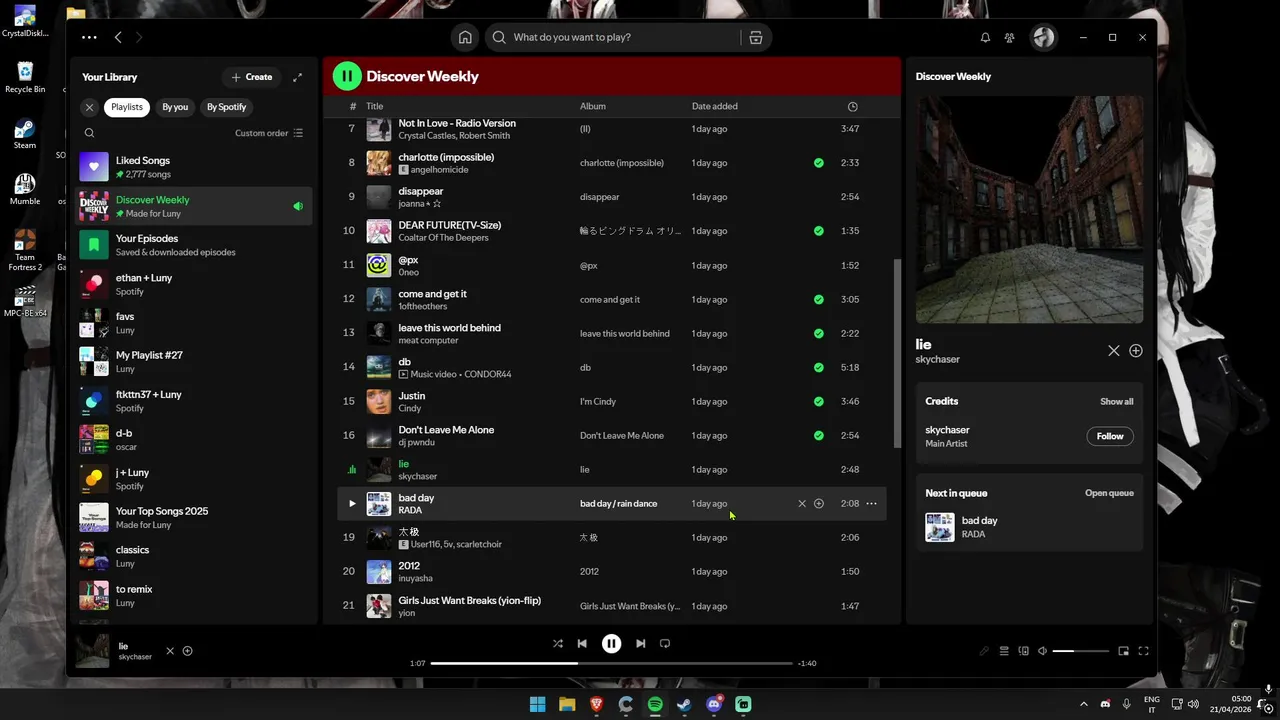Play the bad day track row
1280x720 pixels.
[x=351, y=504]
